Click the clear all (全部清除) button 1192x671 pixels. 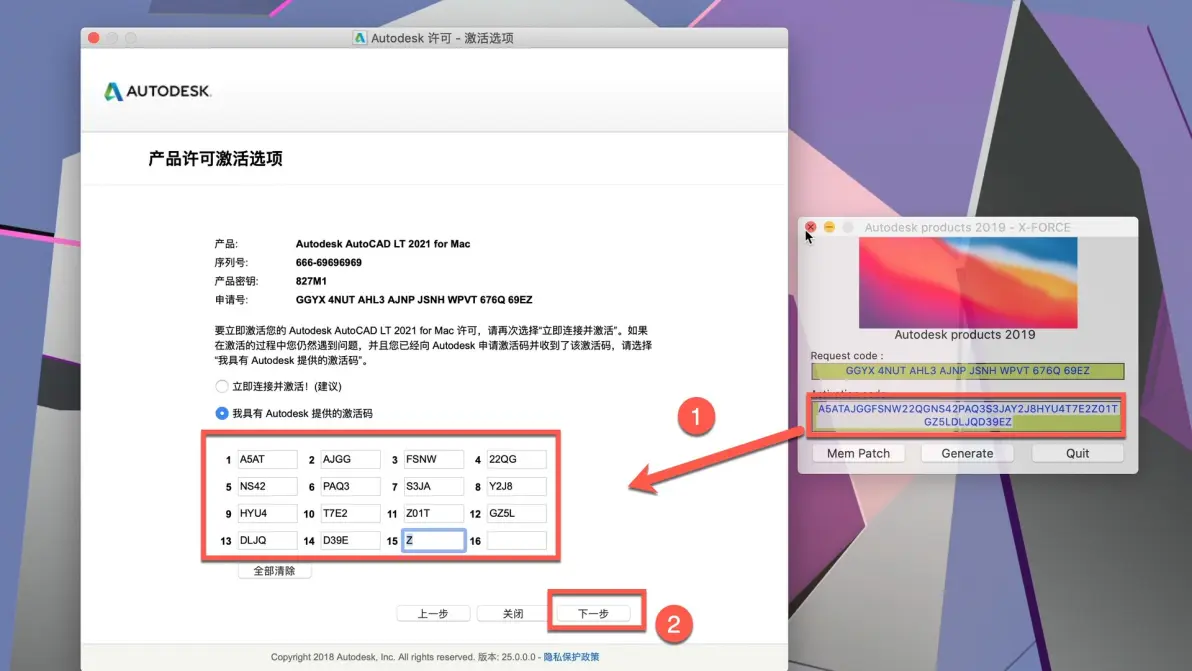[274, 571]
